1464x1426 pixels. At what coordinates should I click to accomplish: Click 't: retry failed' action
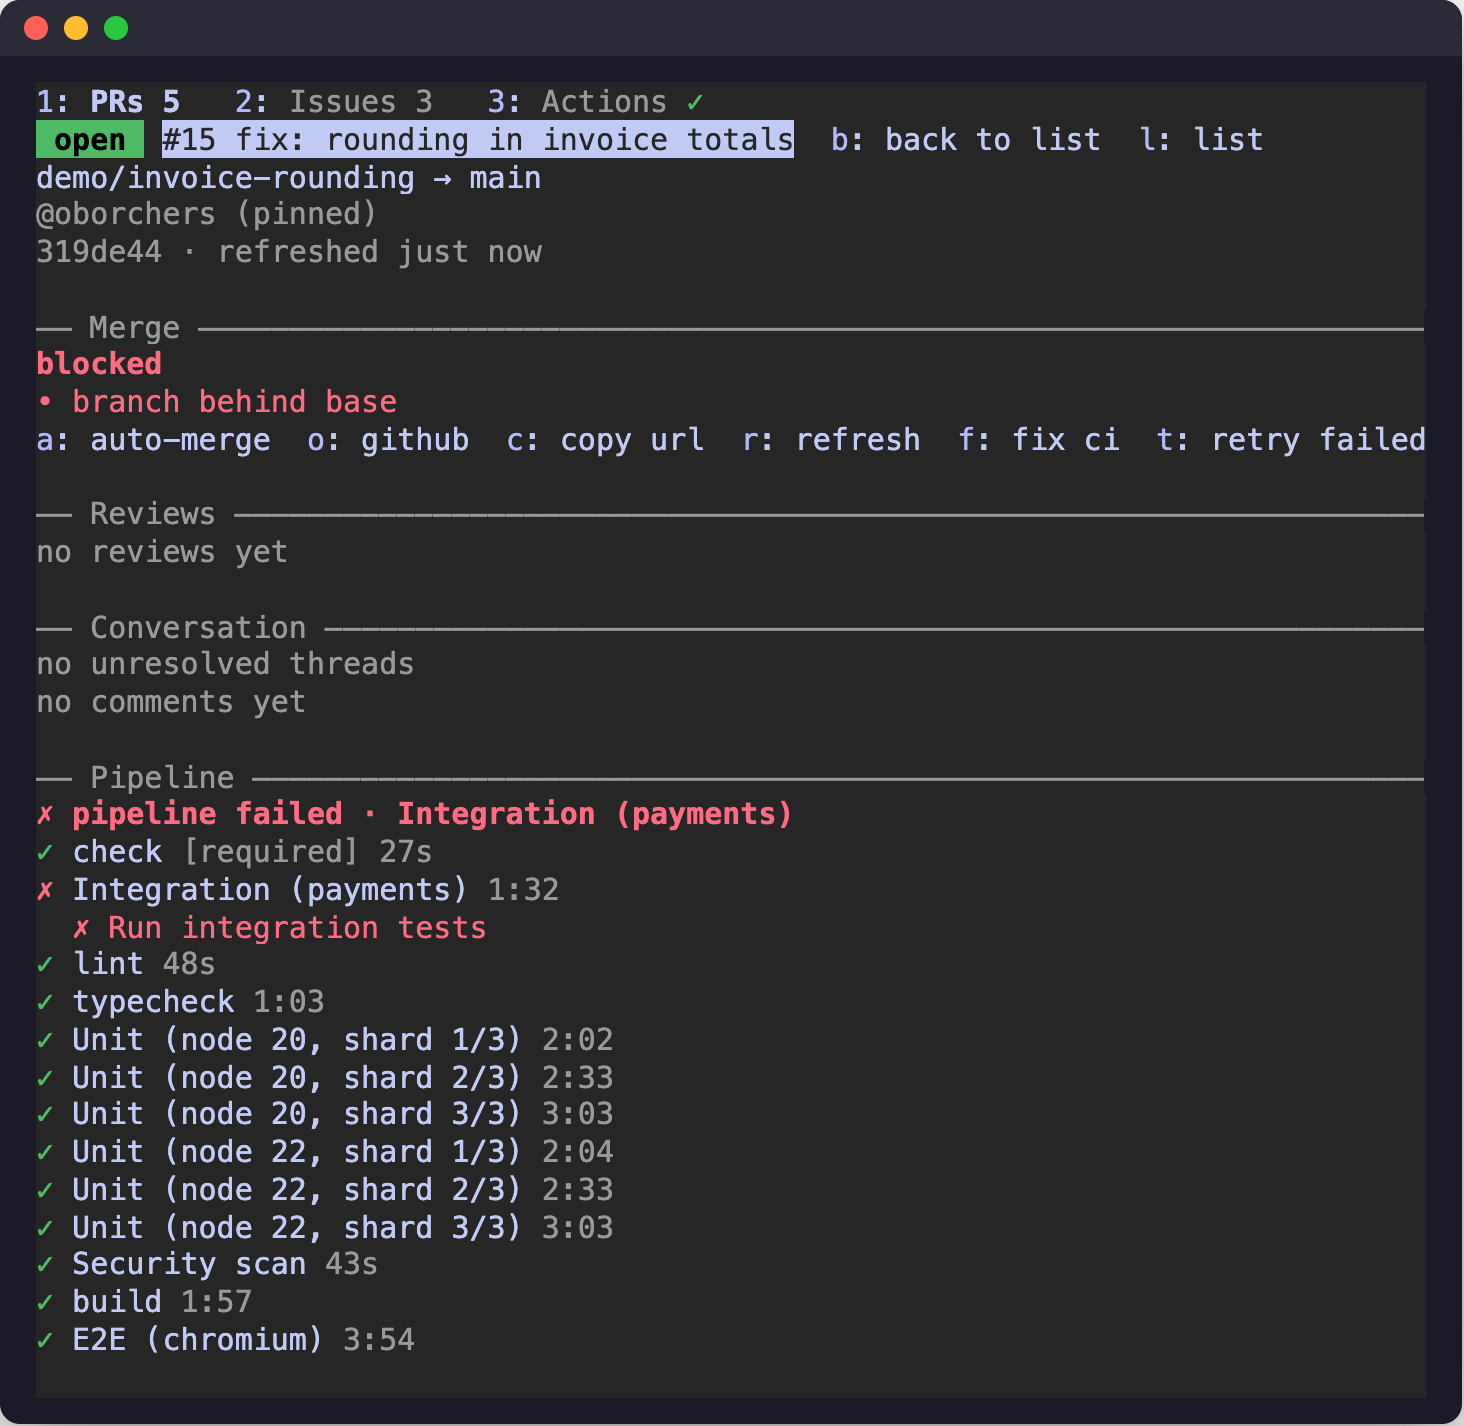click(1291, 440)
